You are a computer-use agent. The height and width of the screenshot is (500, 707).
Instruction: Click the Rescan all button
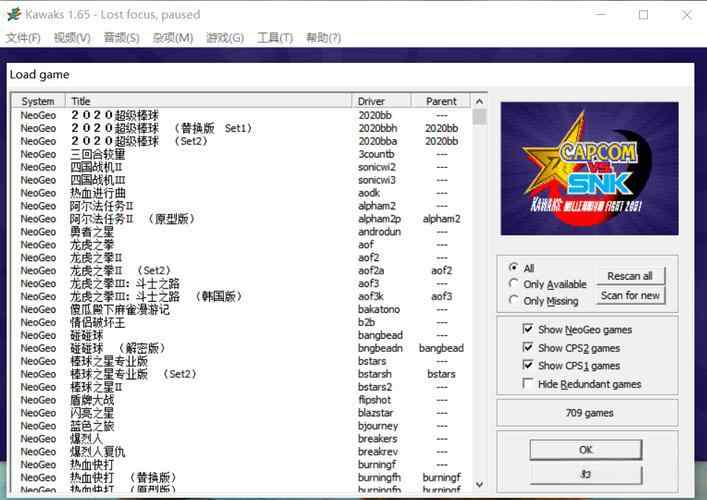click(x=630, y=276)
